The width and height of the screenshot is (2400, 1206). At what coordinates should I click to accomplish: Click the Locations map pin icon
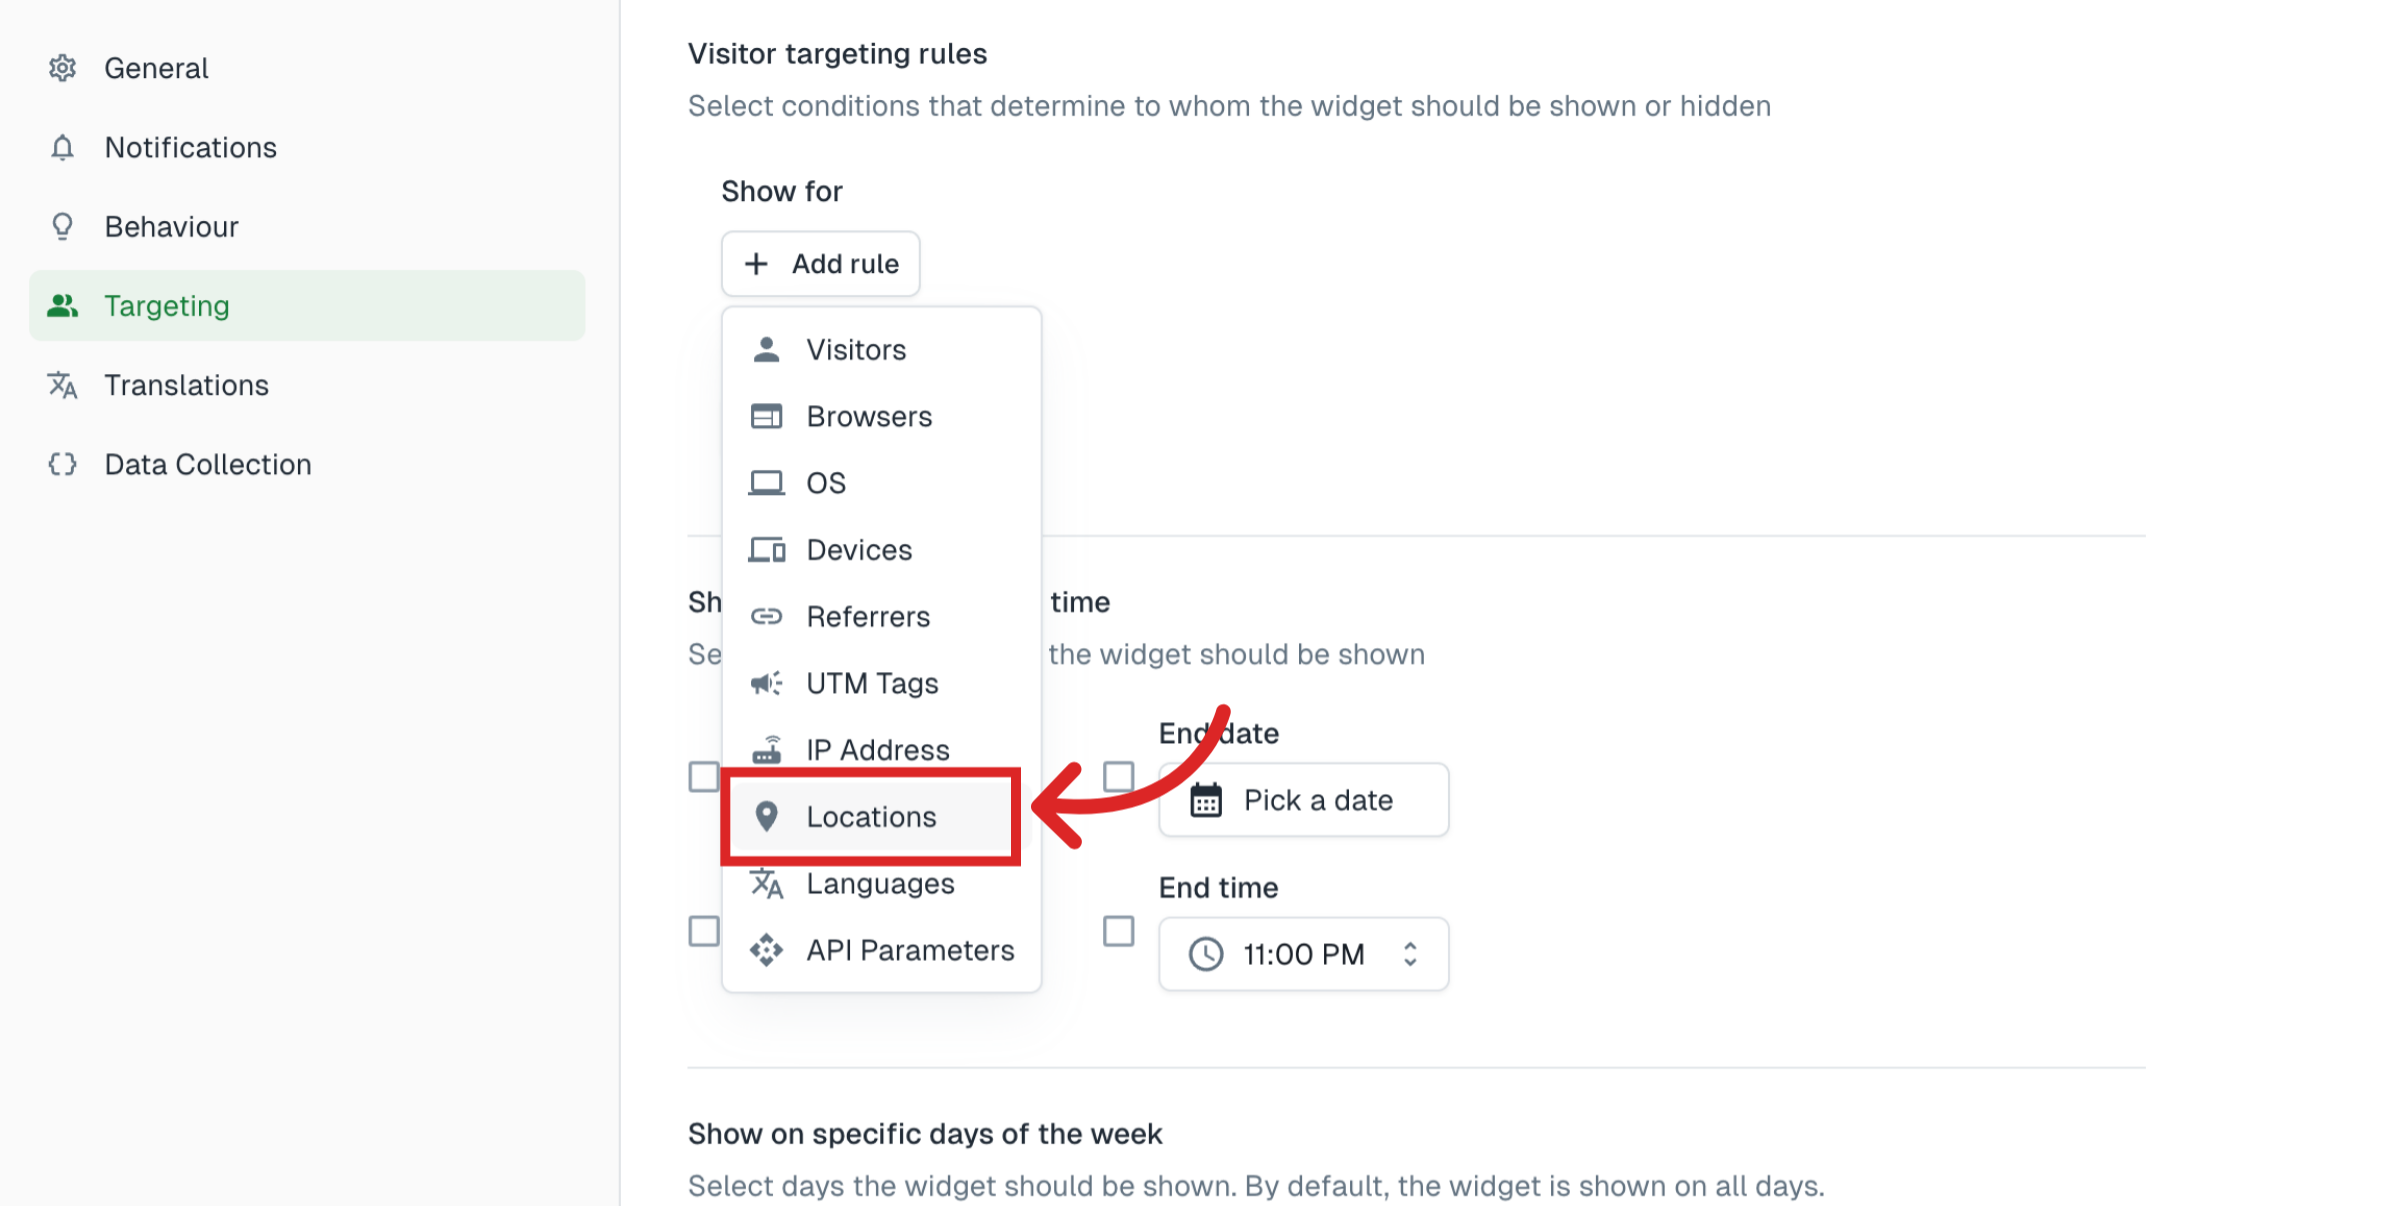(766, 816)
